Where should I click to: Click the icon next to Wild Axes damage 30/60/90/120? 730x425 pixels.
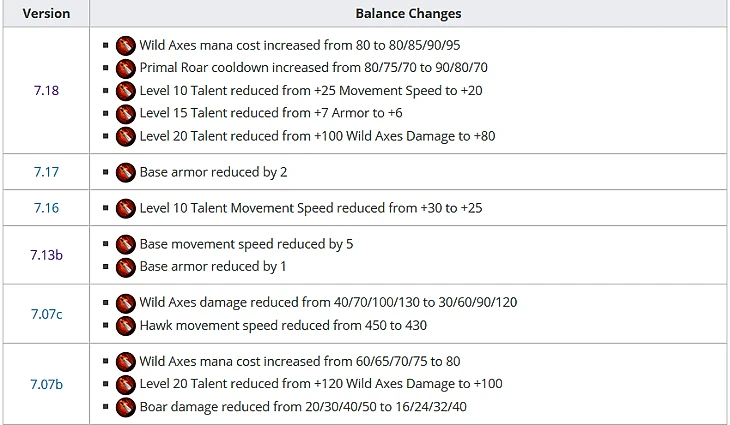[x=125, y=302]
